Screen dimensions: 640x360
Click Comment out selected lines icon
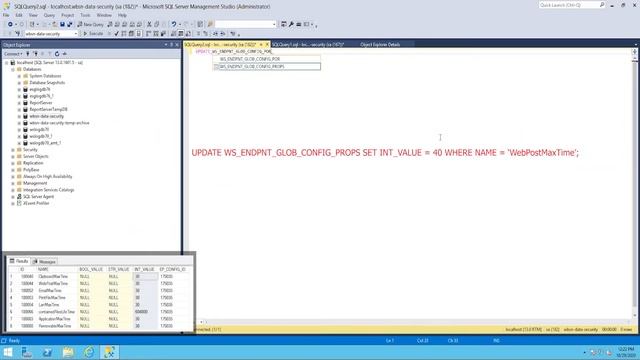tap(198, 34)
